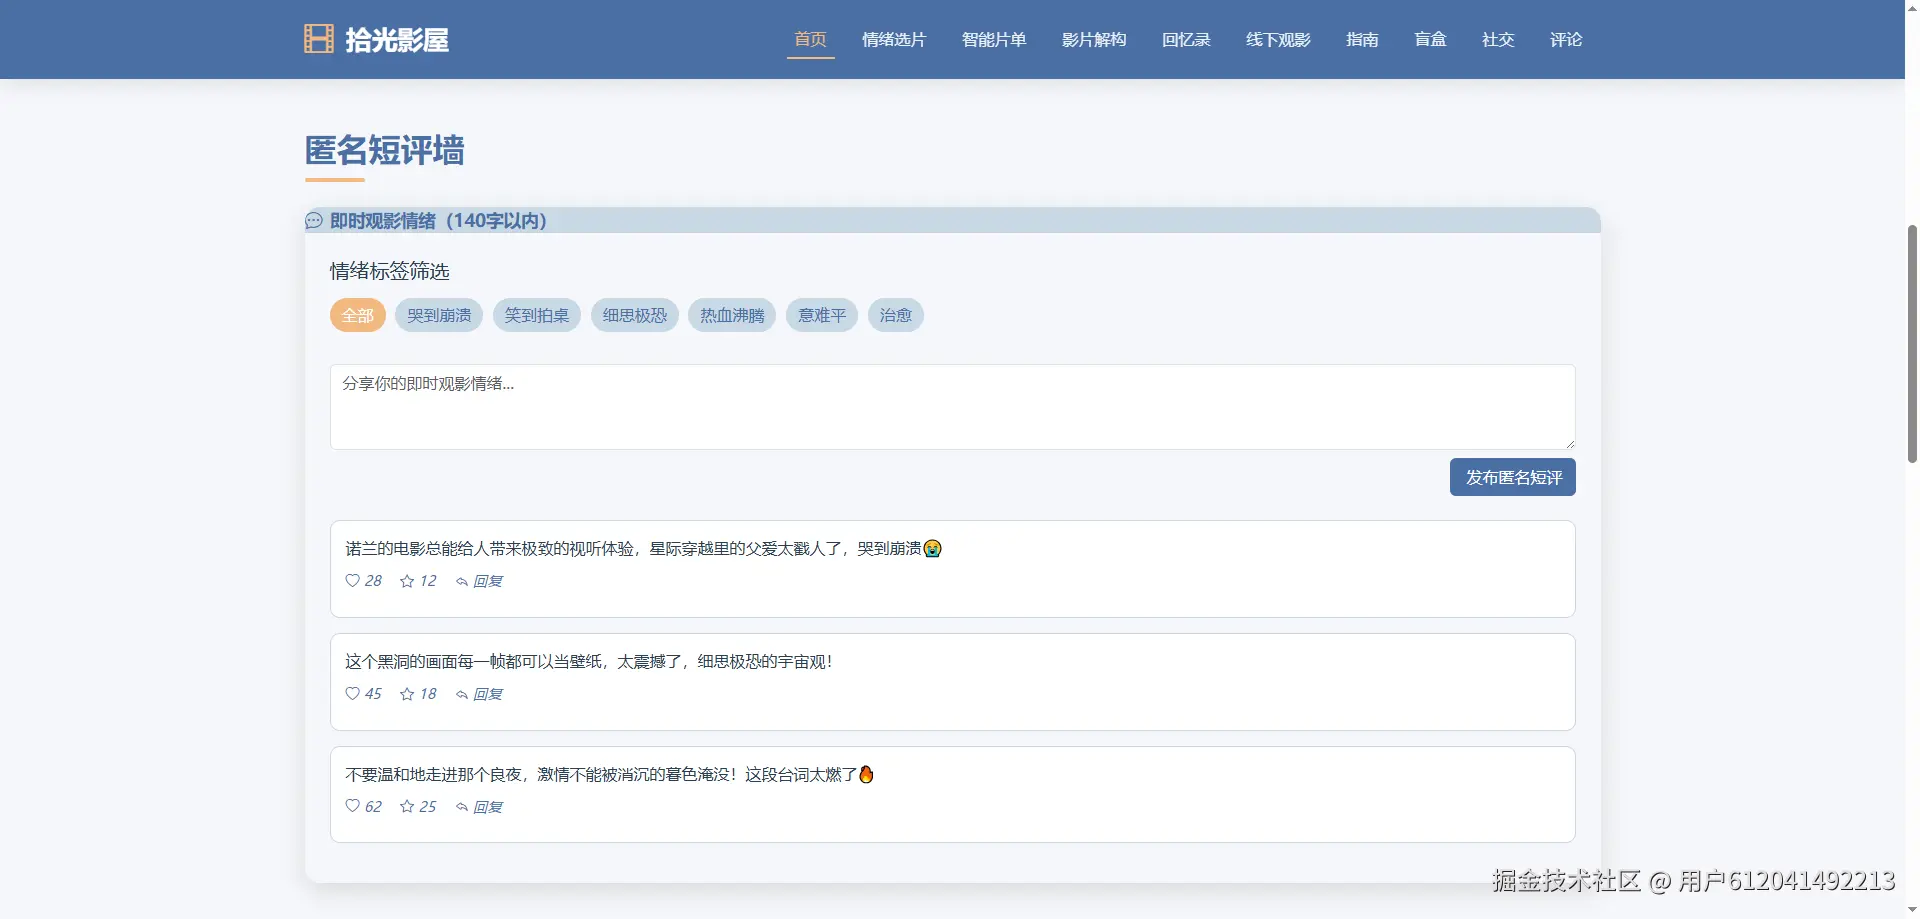Click like count 45 on 黑洞的画面 comment
The image size is (1920, 919).
point(373,694)
